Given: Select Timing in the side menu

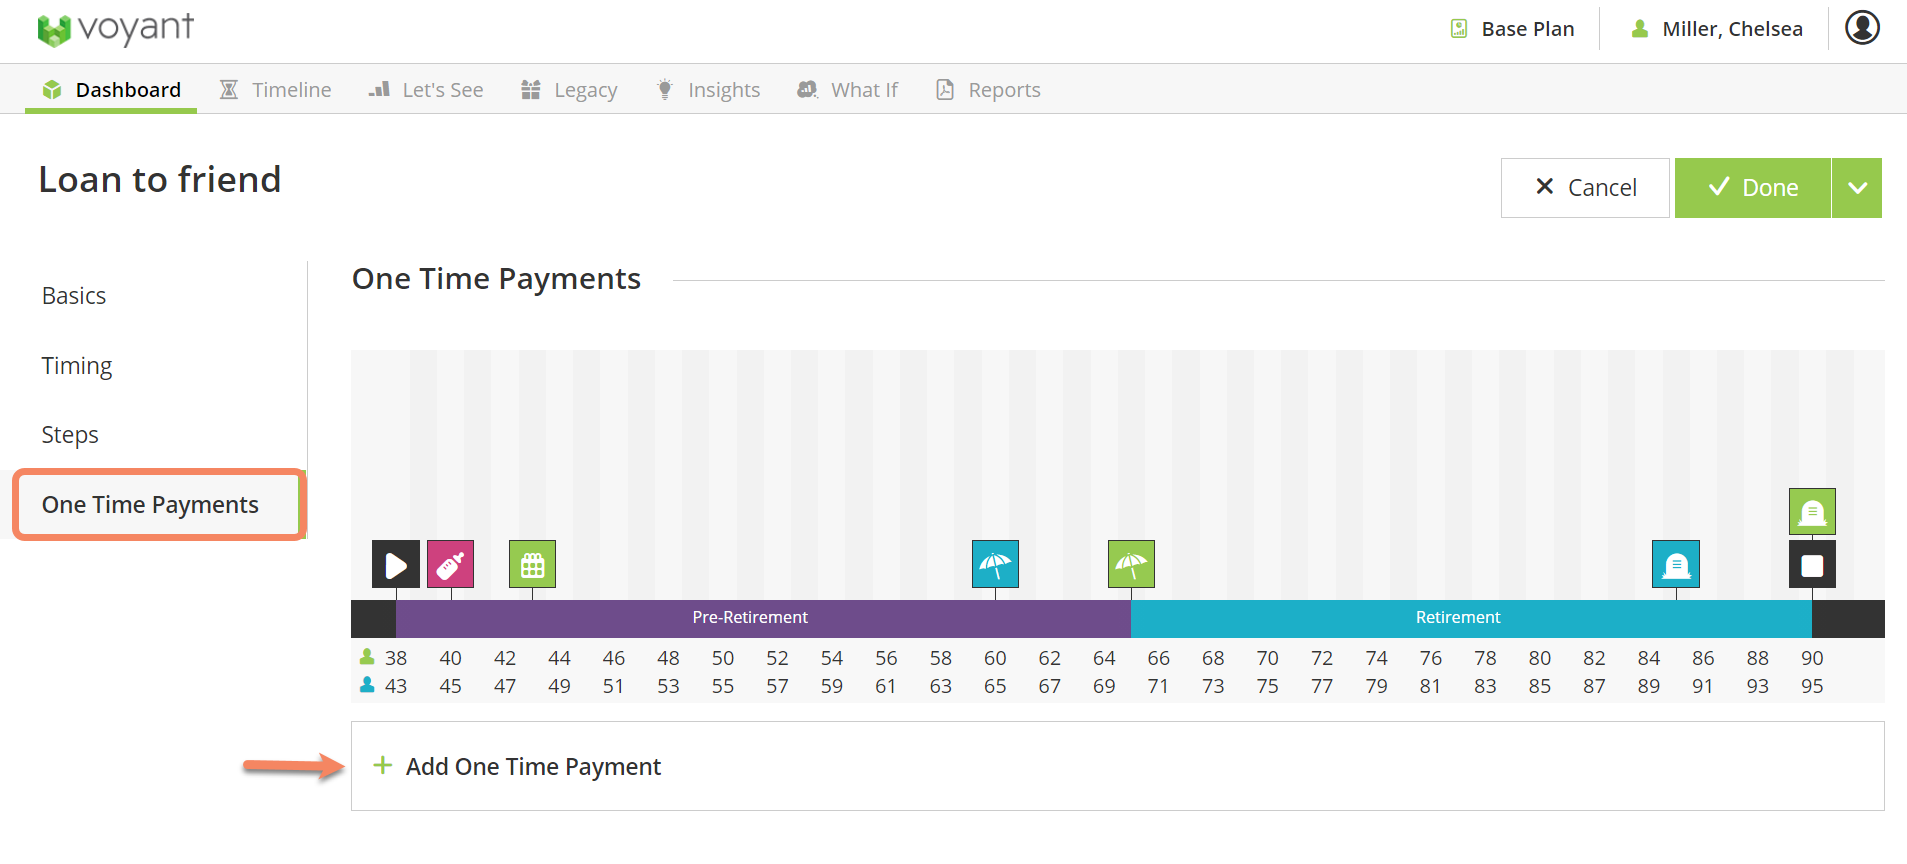Looking at the screenshot, I should point(77,366).
